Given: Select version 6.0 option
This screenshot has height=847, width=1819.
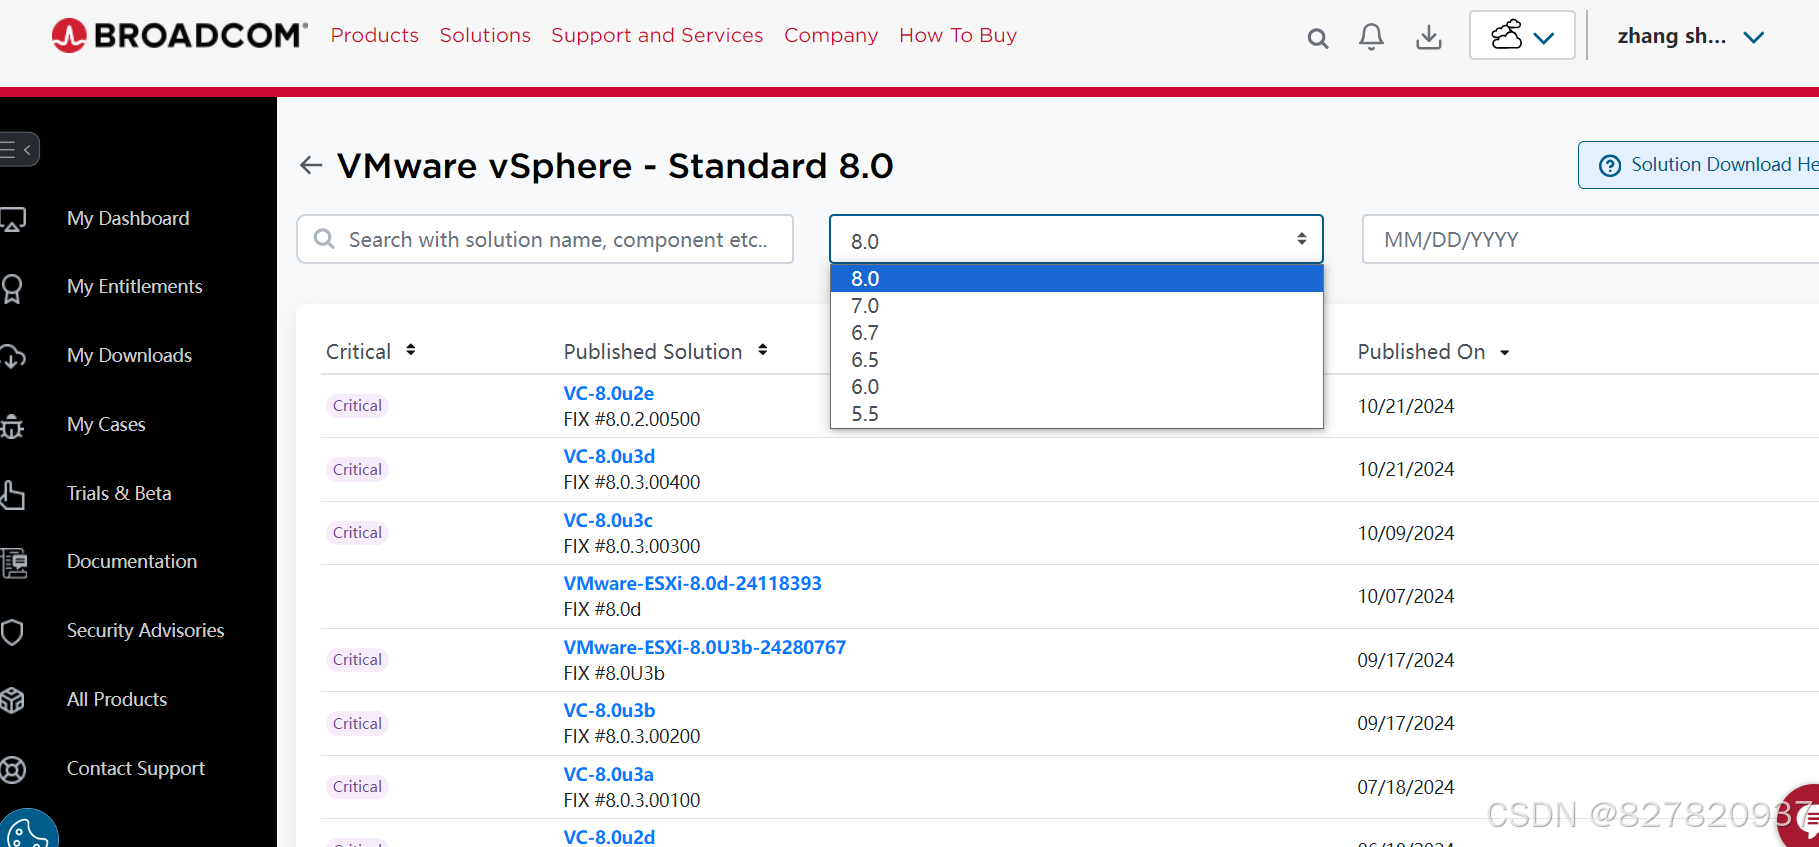Looking at the screenshot, I should (1076, 387).
